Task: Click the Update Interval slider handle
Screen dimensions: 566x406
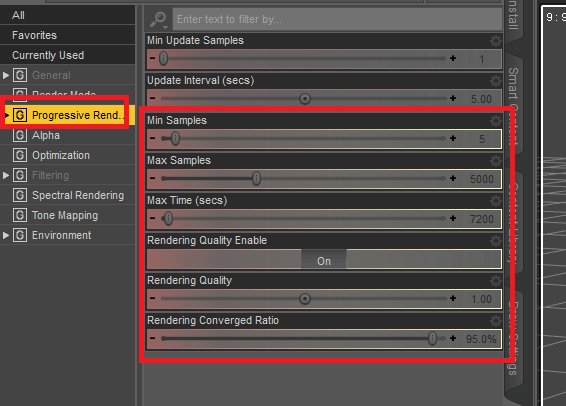Action: pos(305,99)
